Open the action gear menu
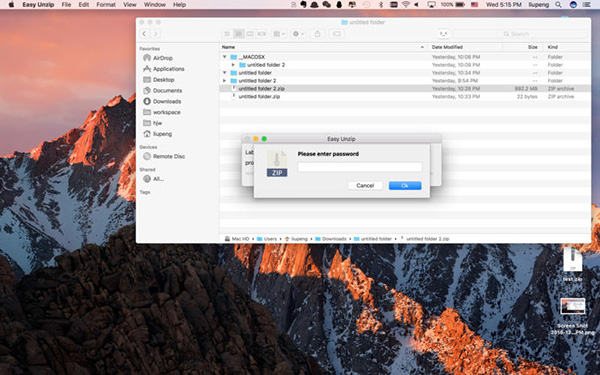Image resolution: width=600 pixels, height=375 pixels. (298, 34)
